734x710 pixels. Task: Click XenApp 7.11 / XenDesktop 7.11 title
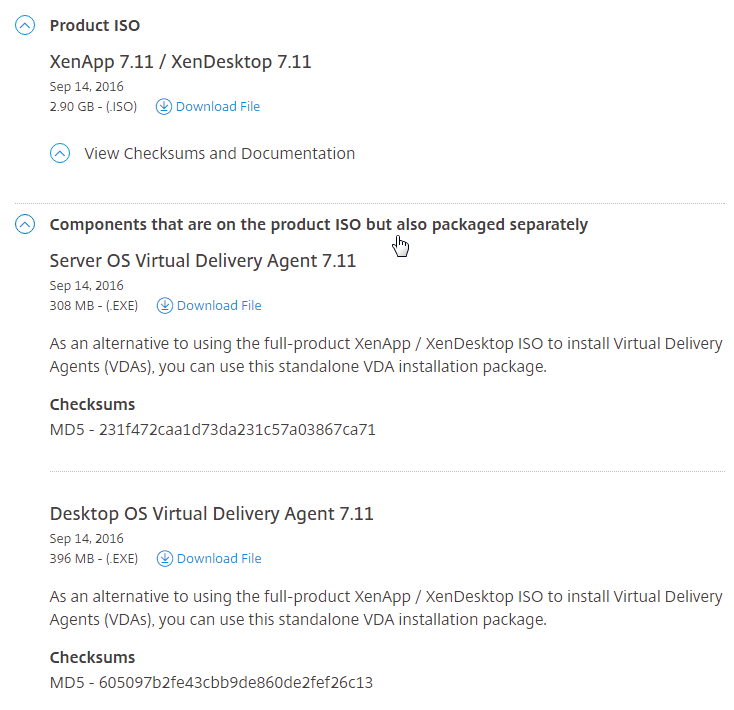click(180, 62)
